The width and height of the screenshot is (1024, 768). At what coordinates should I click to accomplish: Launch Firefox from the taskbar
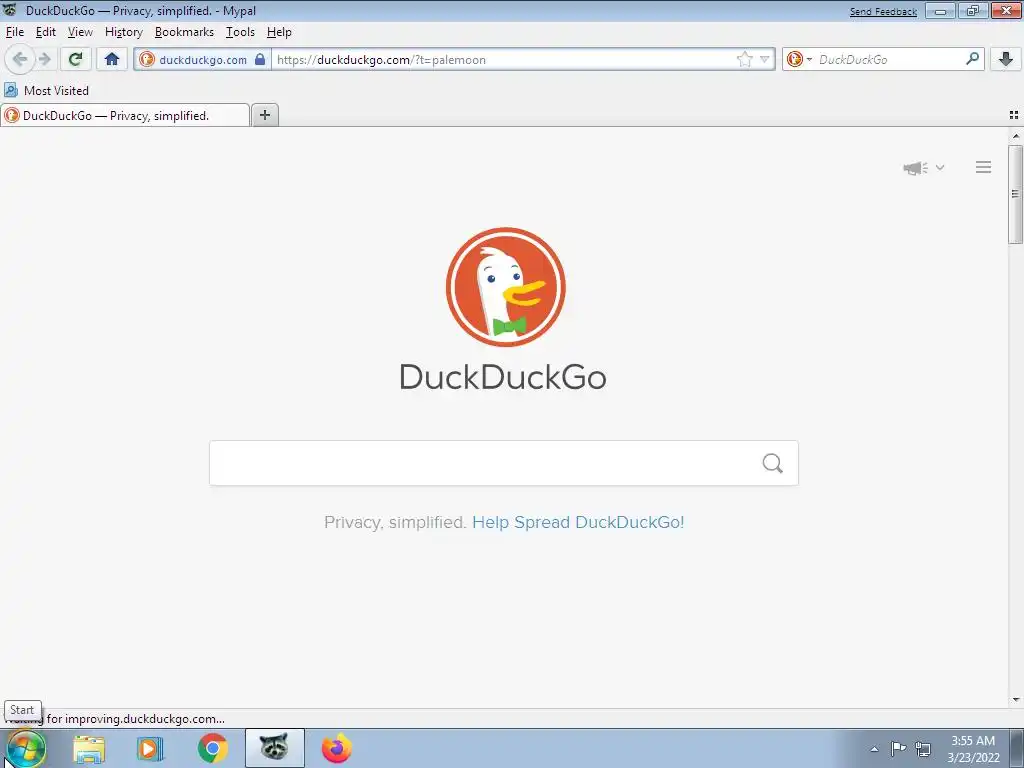337,749
